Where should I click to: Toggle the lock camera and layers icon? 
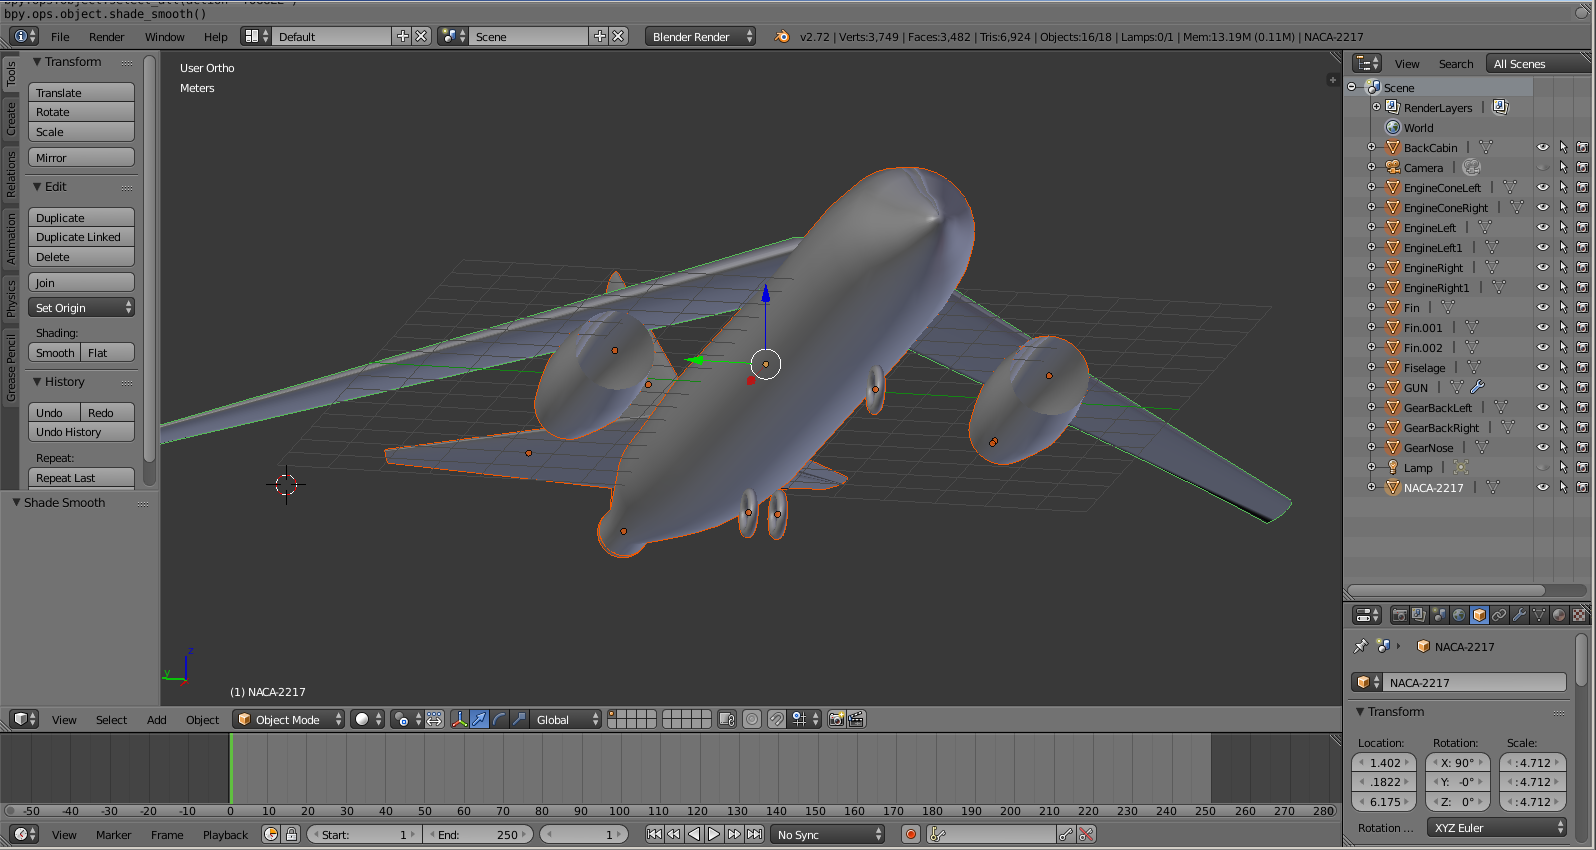tap(727, 719)
